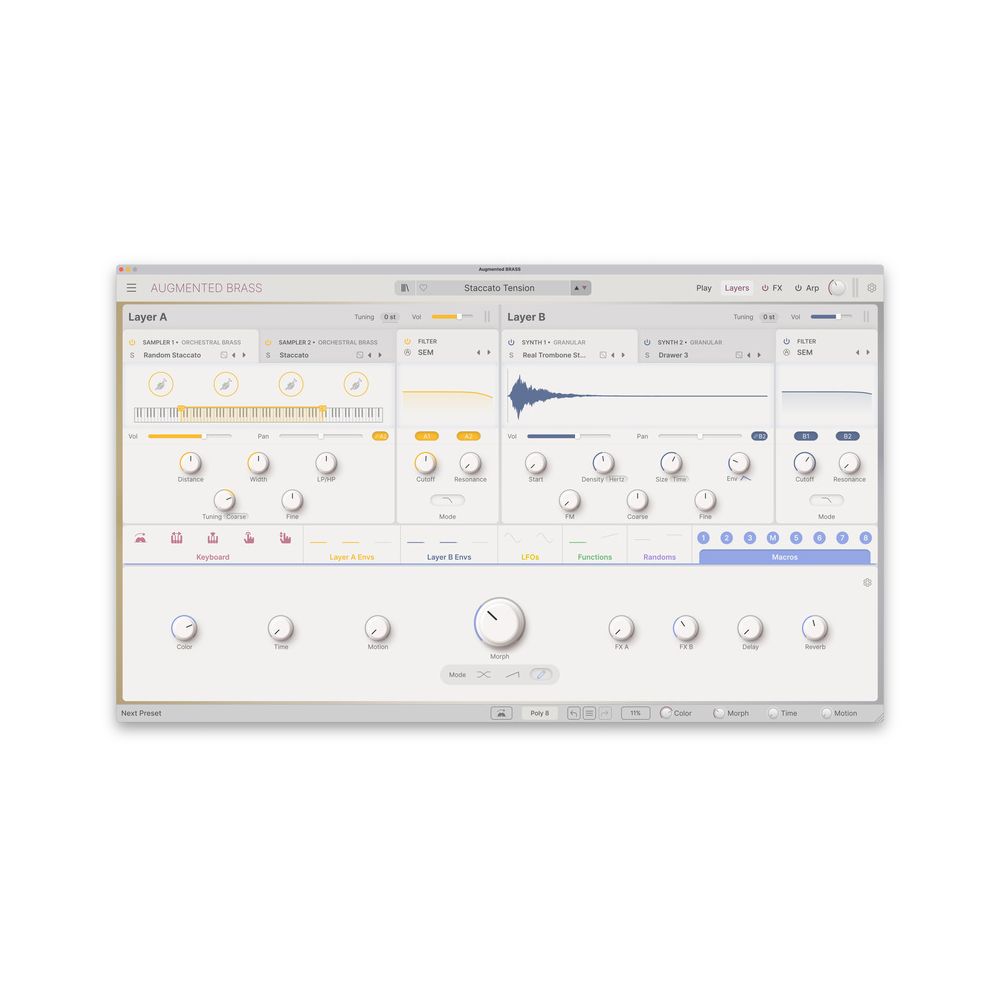Open the hamburger menu next to Augmented Brass

click(133, 288)
